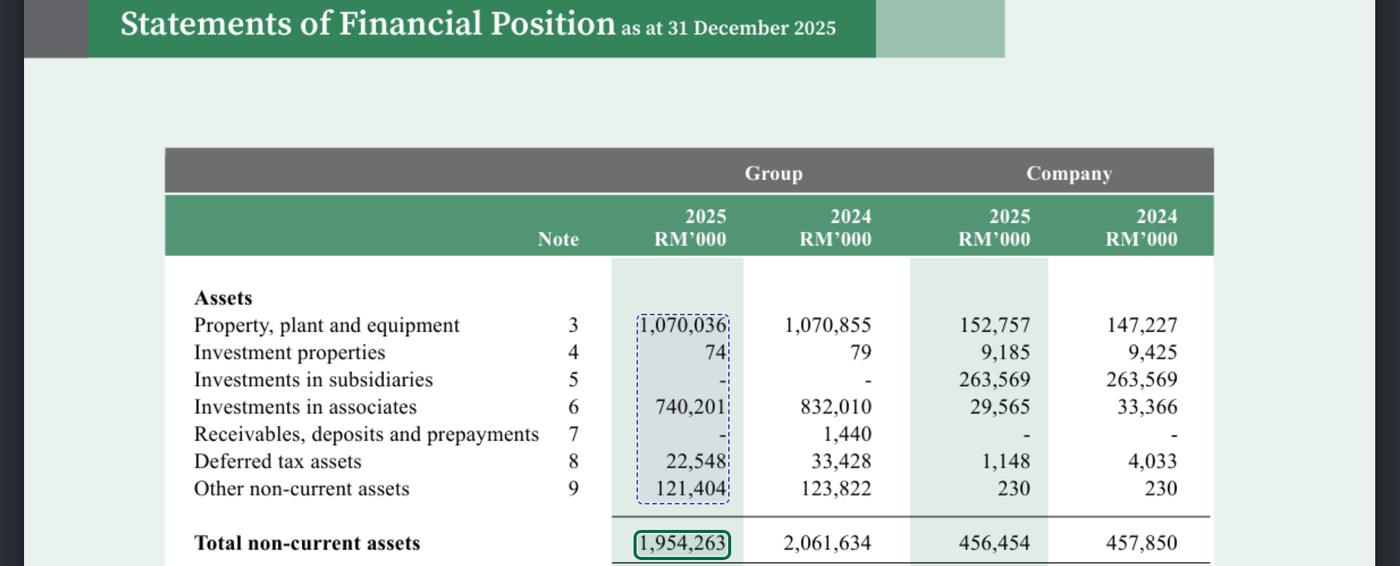Image resolution: width=1400 pixels, height=566 pixels.
Task: Click the value 1,070,036 in Group 2025
Action: pyautogui.click(x=683, y=326)
